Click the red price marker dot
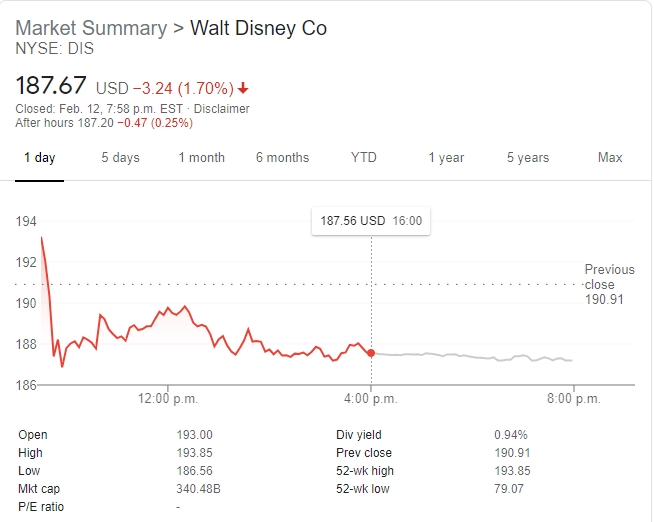The image size is (654, 522). [372, 353]
